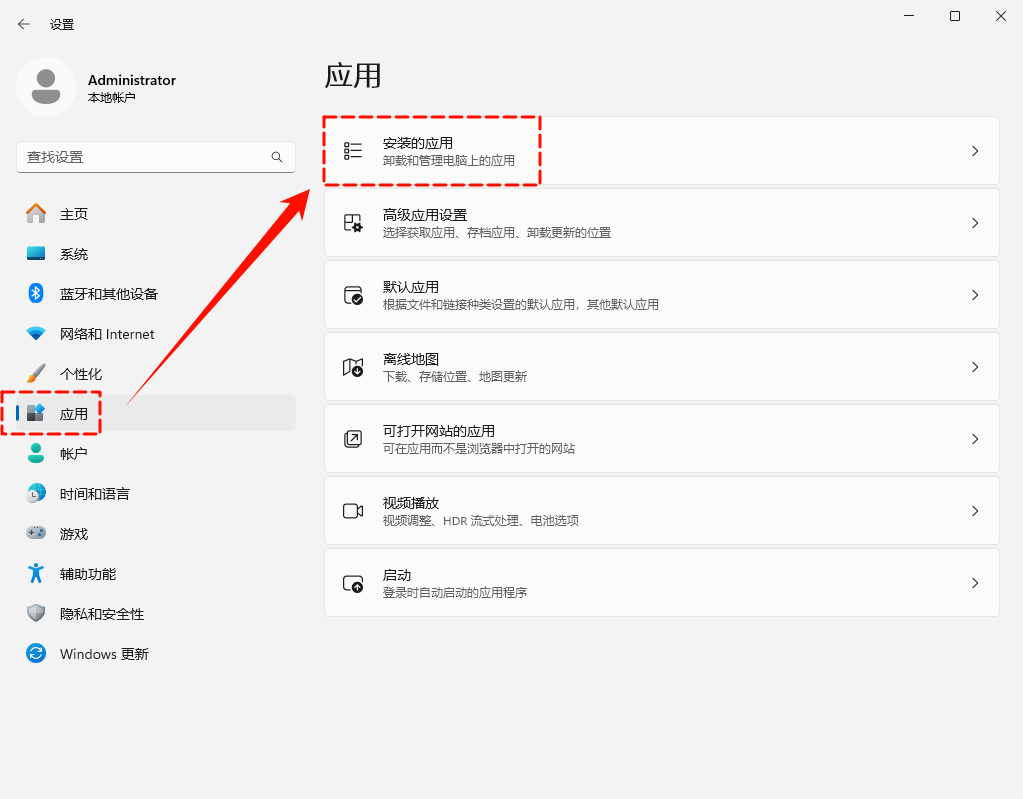1023x799 pixels.
Task: Expand 启动 using its chevron arrow
Action: [x=975, y=583]
